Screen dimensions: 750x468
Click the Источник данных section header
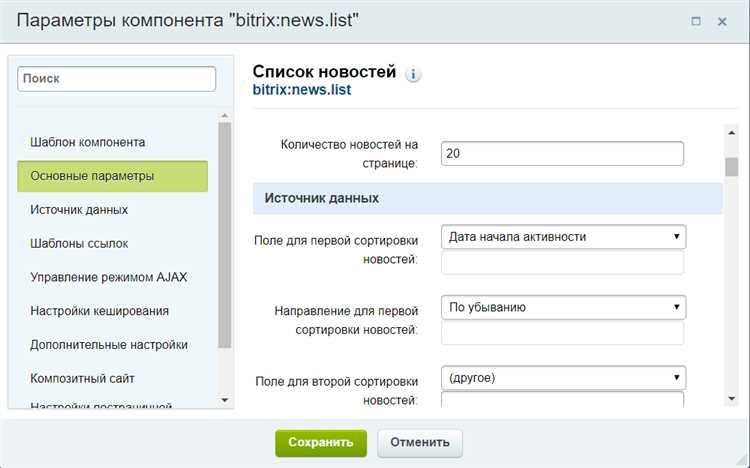click(x=487, y=198)
